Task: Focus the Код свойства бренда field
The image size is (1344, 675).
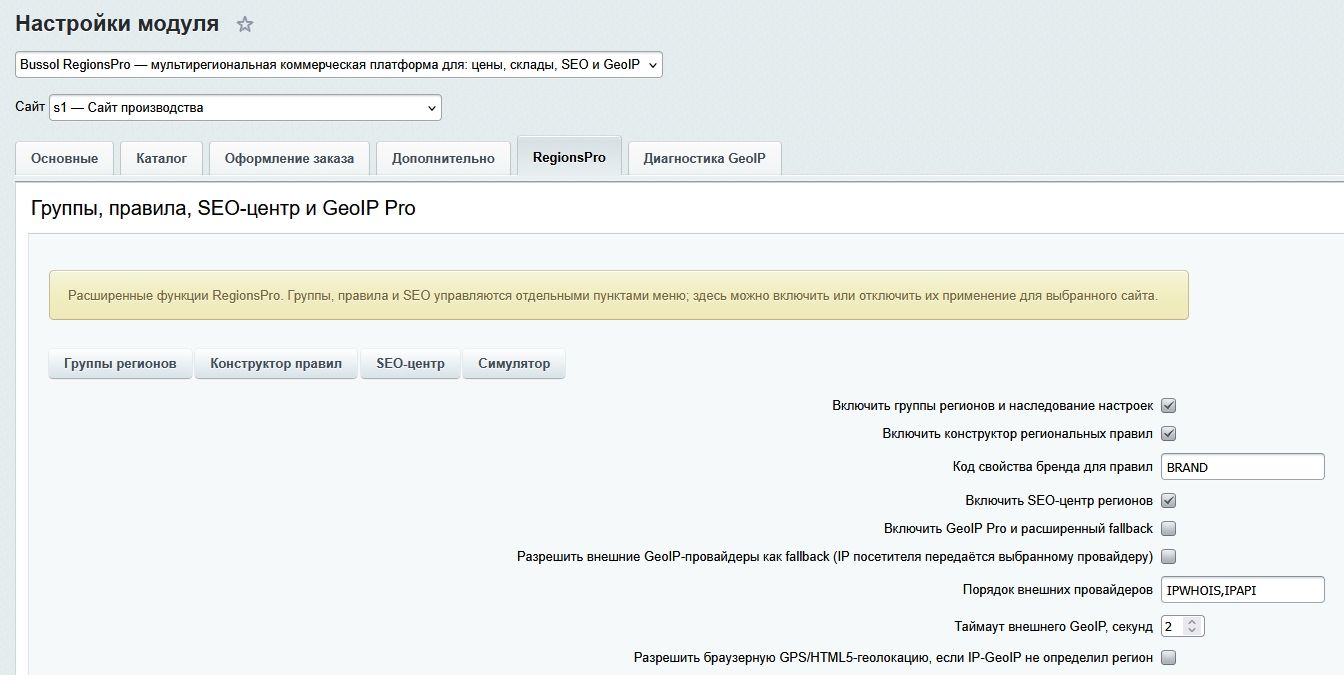Action: [1242, 467]
